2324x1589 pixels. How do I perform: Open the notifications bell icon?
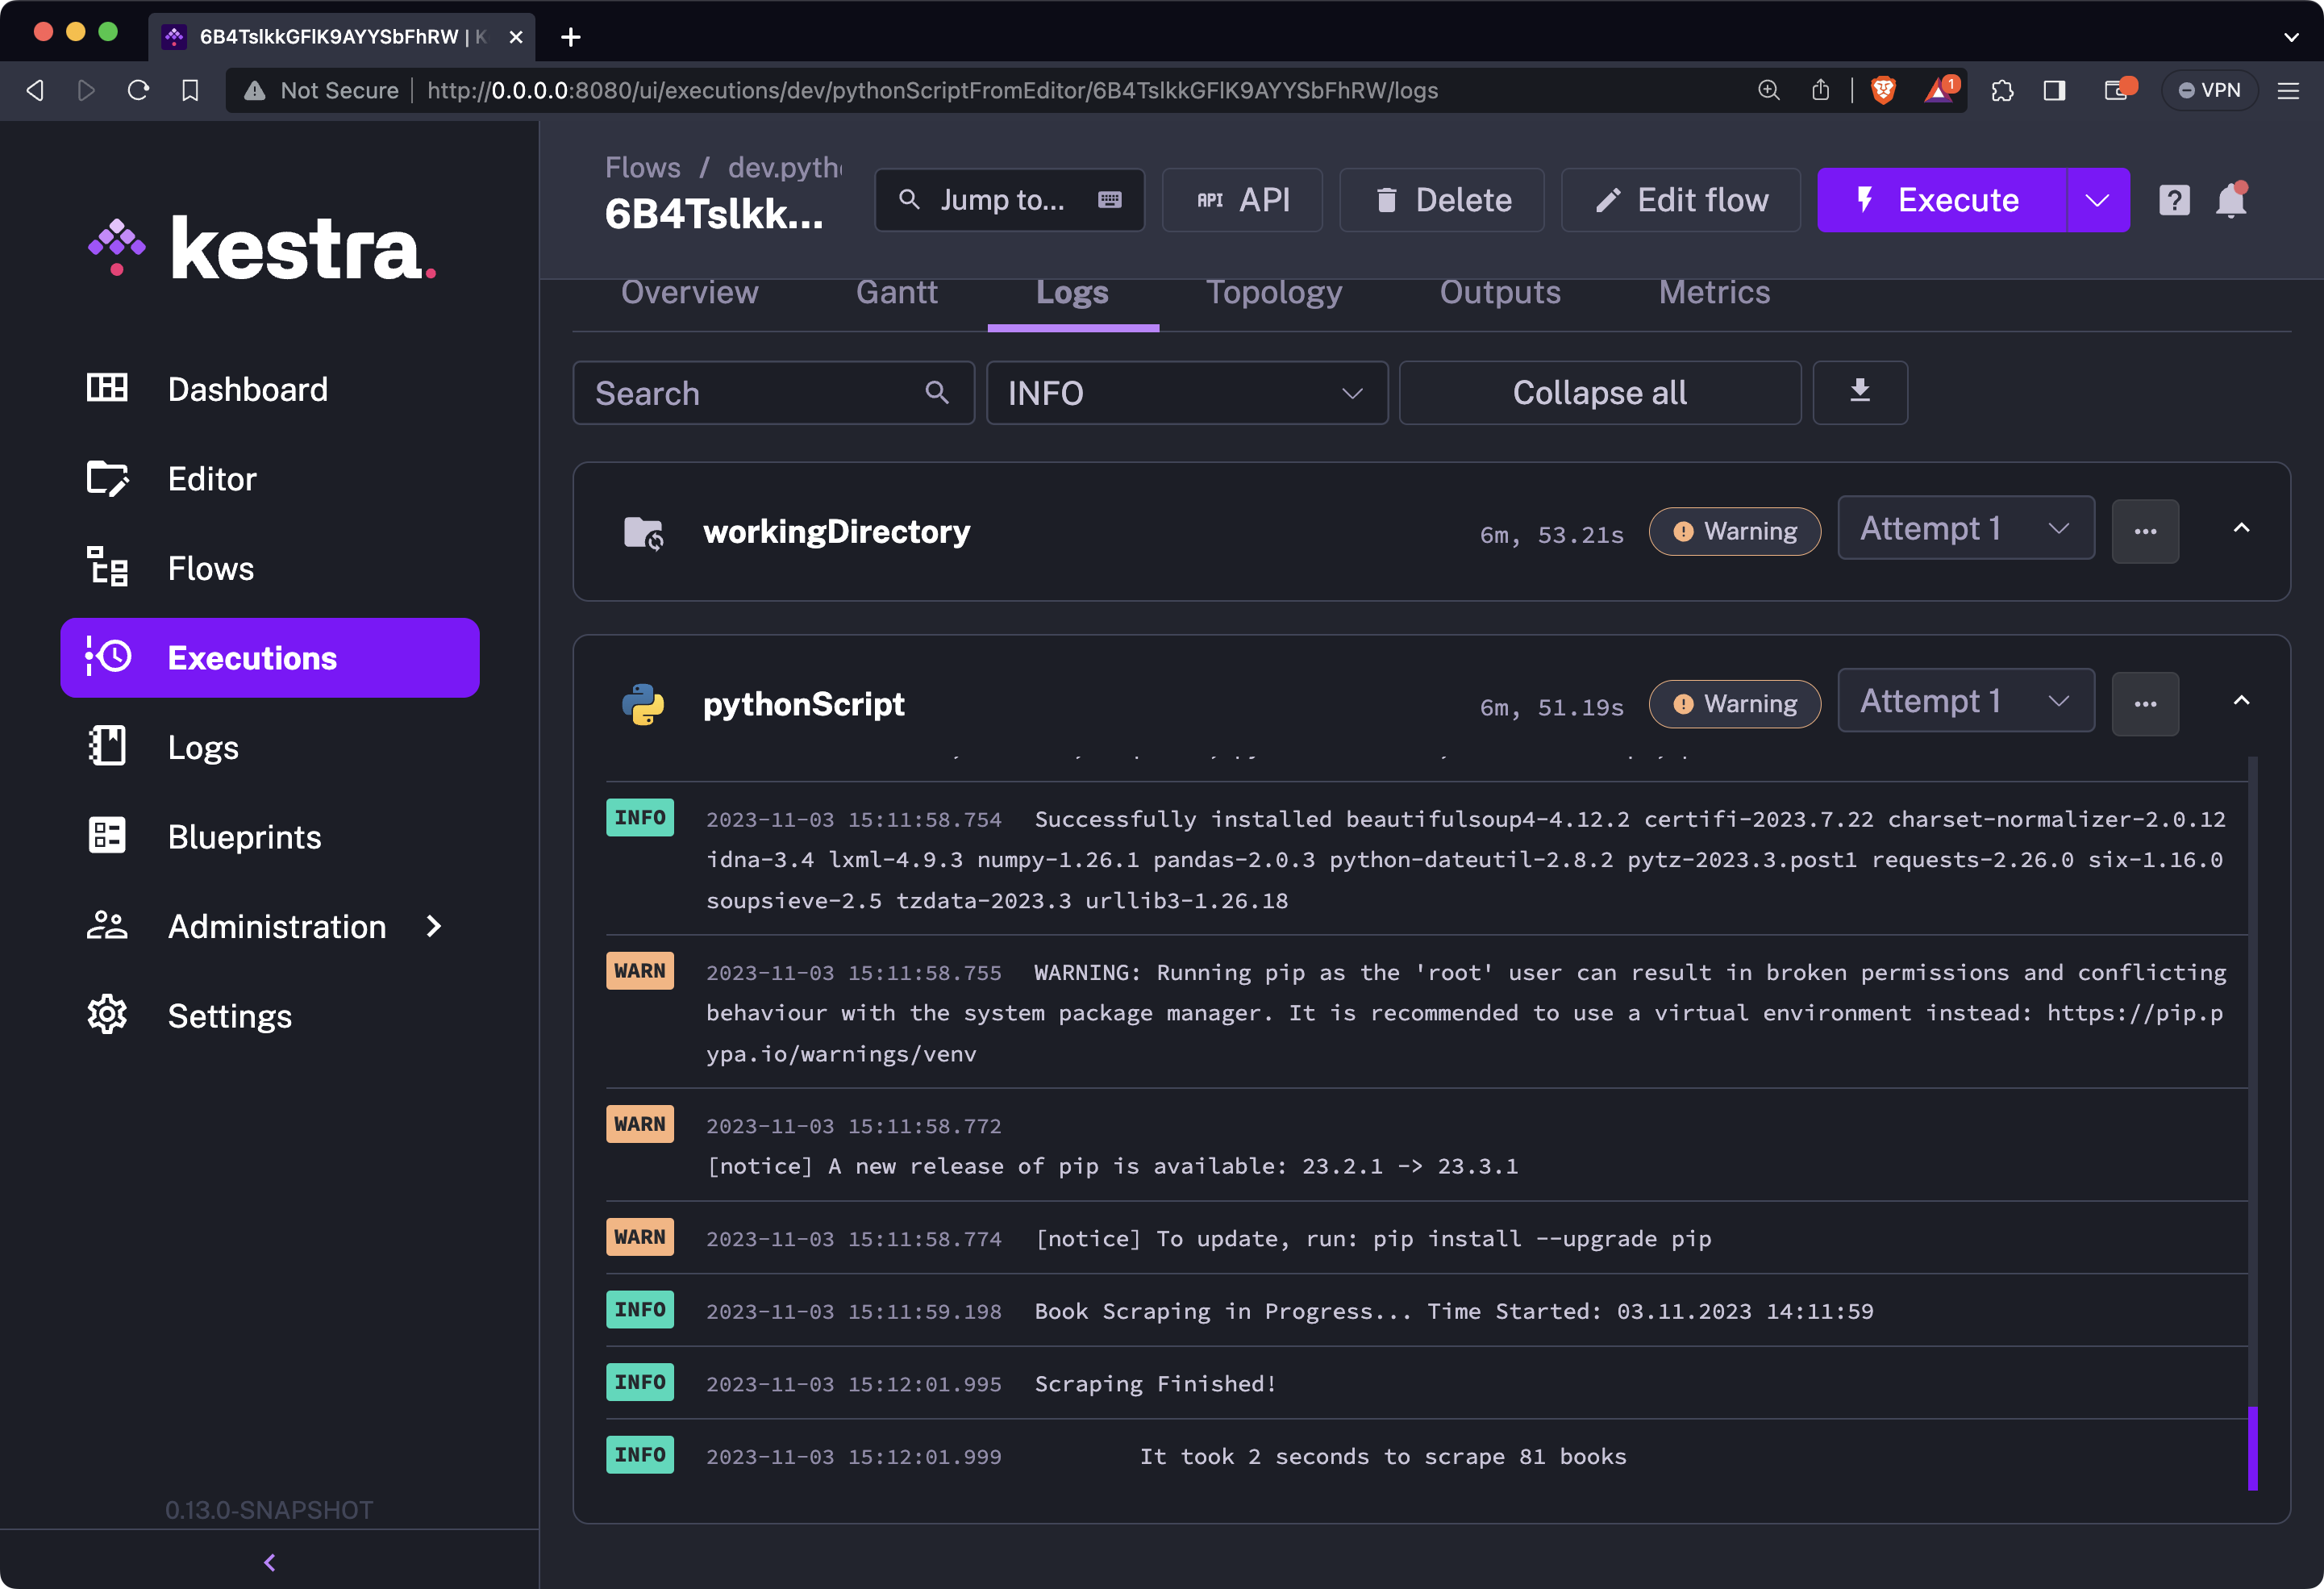click(x=2231, y=200)
